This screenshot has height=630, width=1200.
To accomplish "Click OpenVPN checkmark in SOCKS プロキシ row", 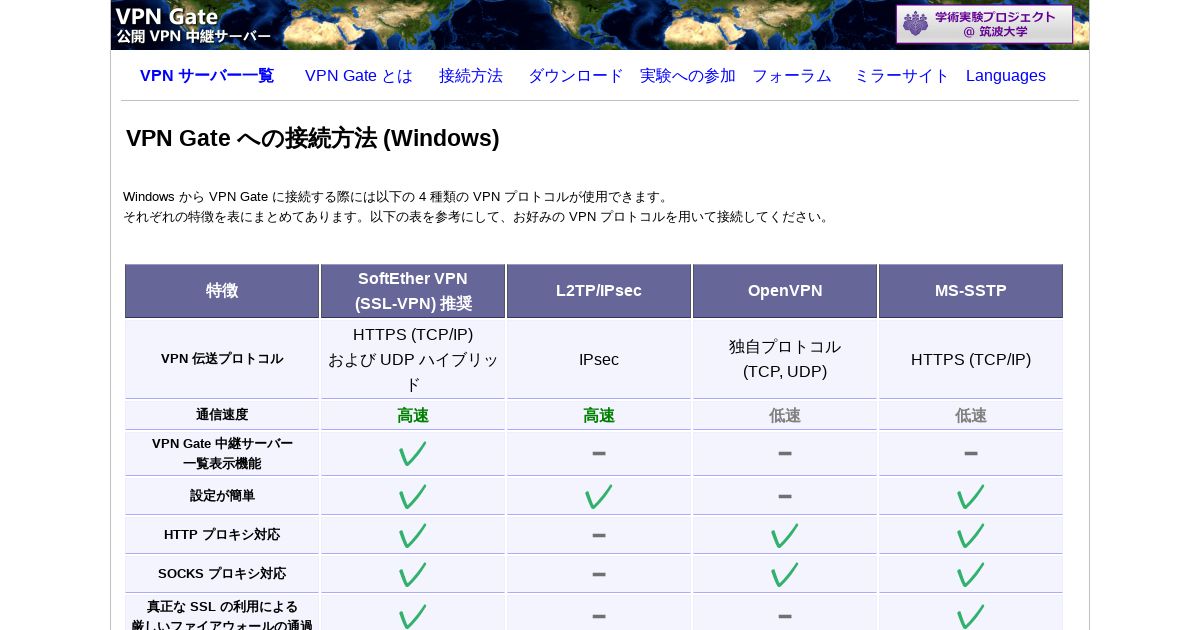I will (x=785, y=574).
